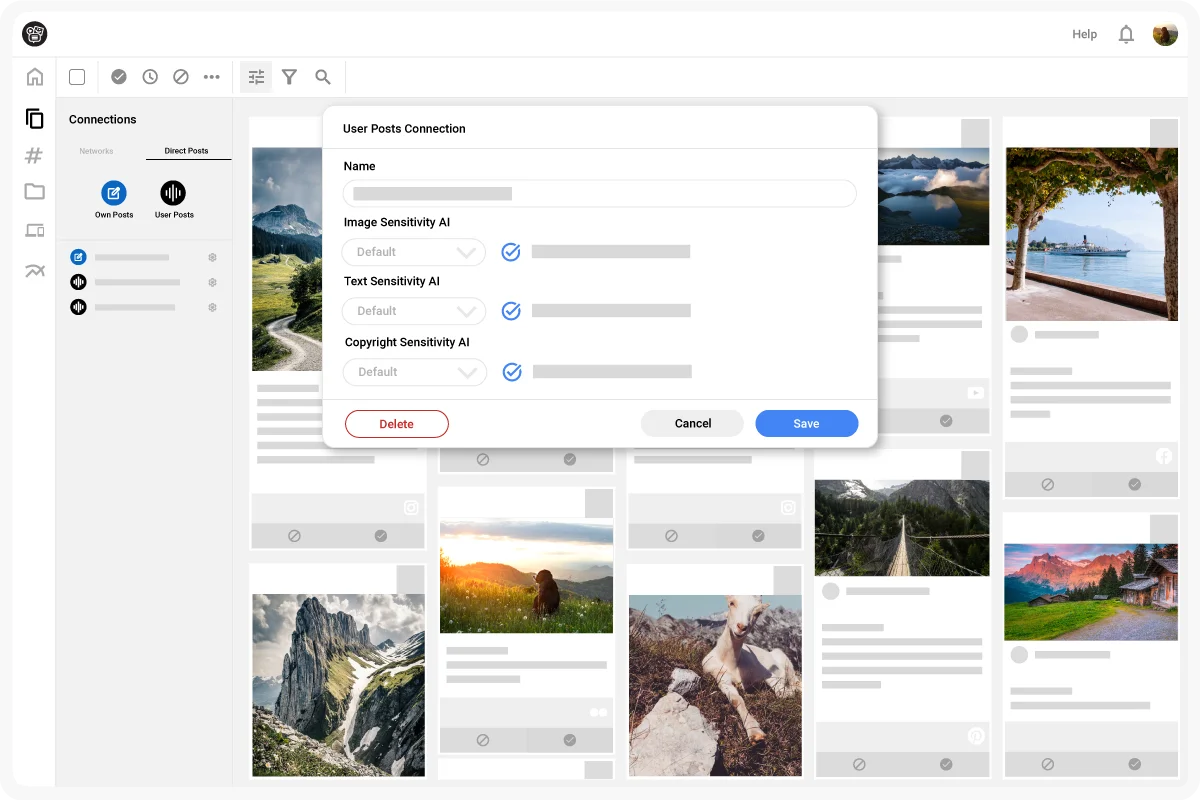Select the Posts panel icon in the sidebar
The width and height of the screenshot is (1200, 800).
point(34,118)
